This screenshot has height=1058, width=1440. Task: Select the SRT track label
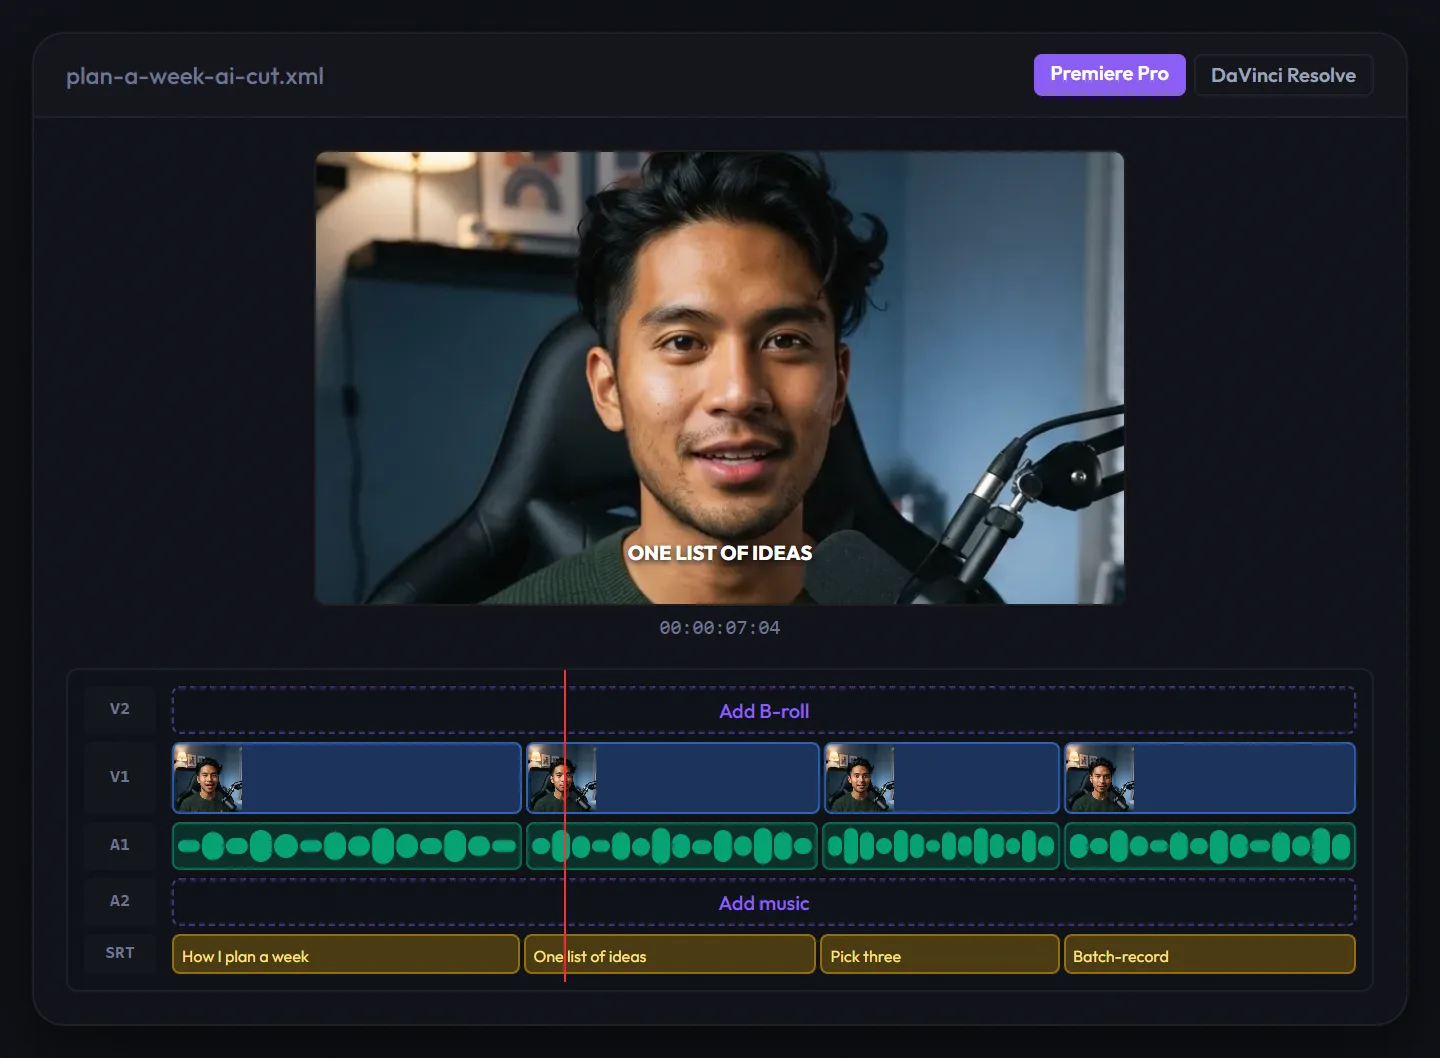coord(120,953)
